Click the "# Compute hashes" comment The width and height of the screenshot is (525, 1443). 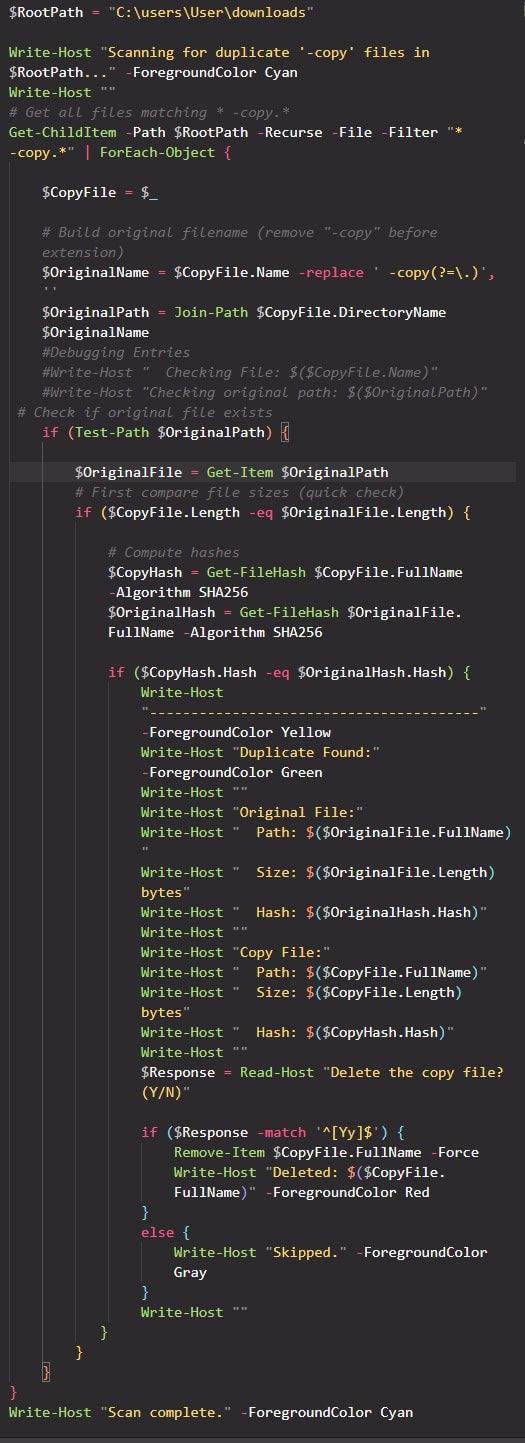[x=174, y=552]
